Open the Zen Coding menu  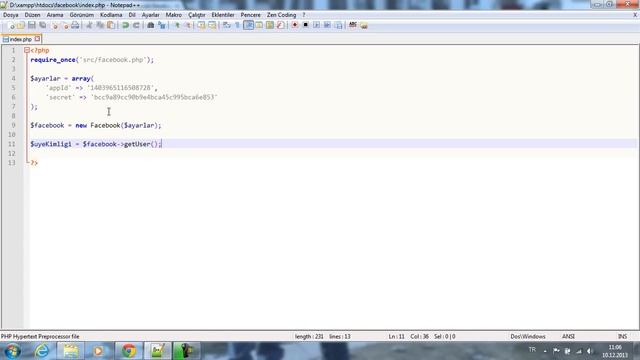pos(281,15)
